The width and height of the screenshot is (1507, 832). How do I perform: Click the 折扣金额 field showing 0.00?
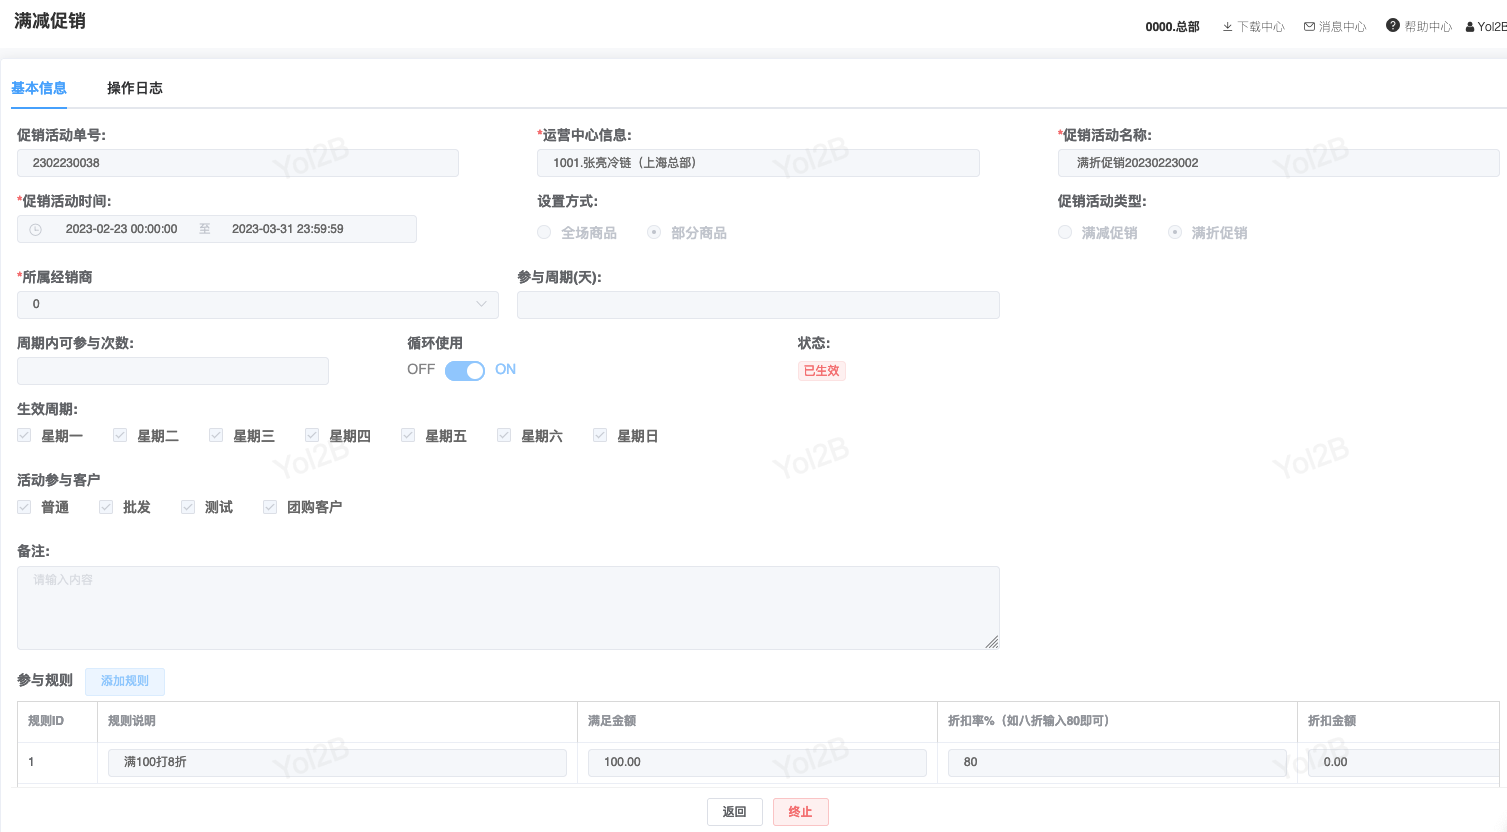click(x=1403, y=762)
